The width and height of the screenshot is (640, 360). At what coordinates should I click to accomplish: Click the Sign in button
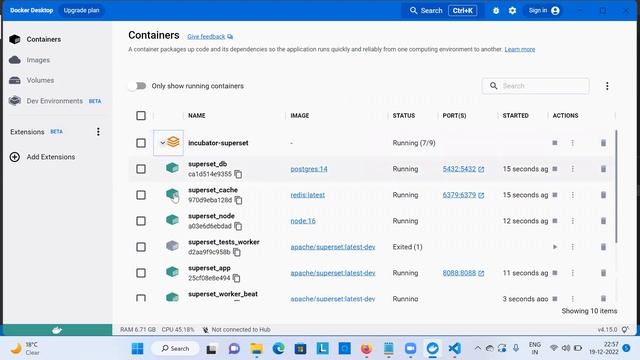544,11
